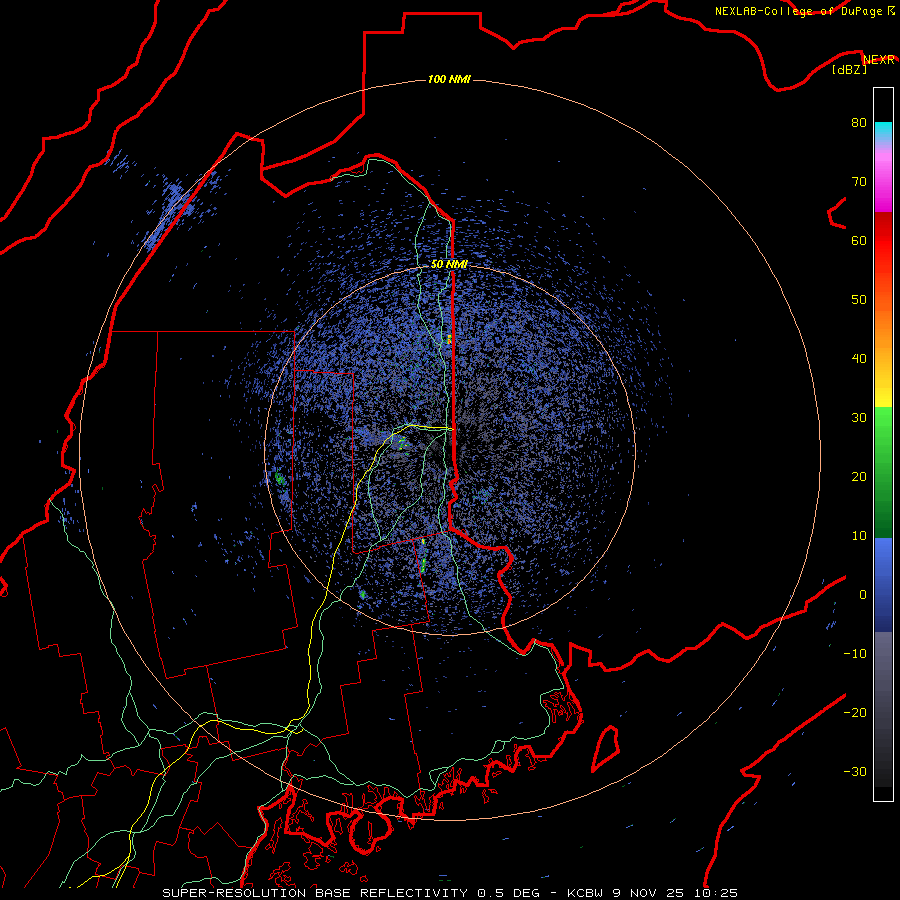This screenshot has height=900, width=900.
Task: Click the 100 NMI range ring label
Action: [449, 79]
